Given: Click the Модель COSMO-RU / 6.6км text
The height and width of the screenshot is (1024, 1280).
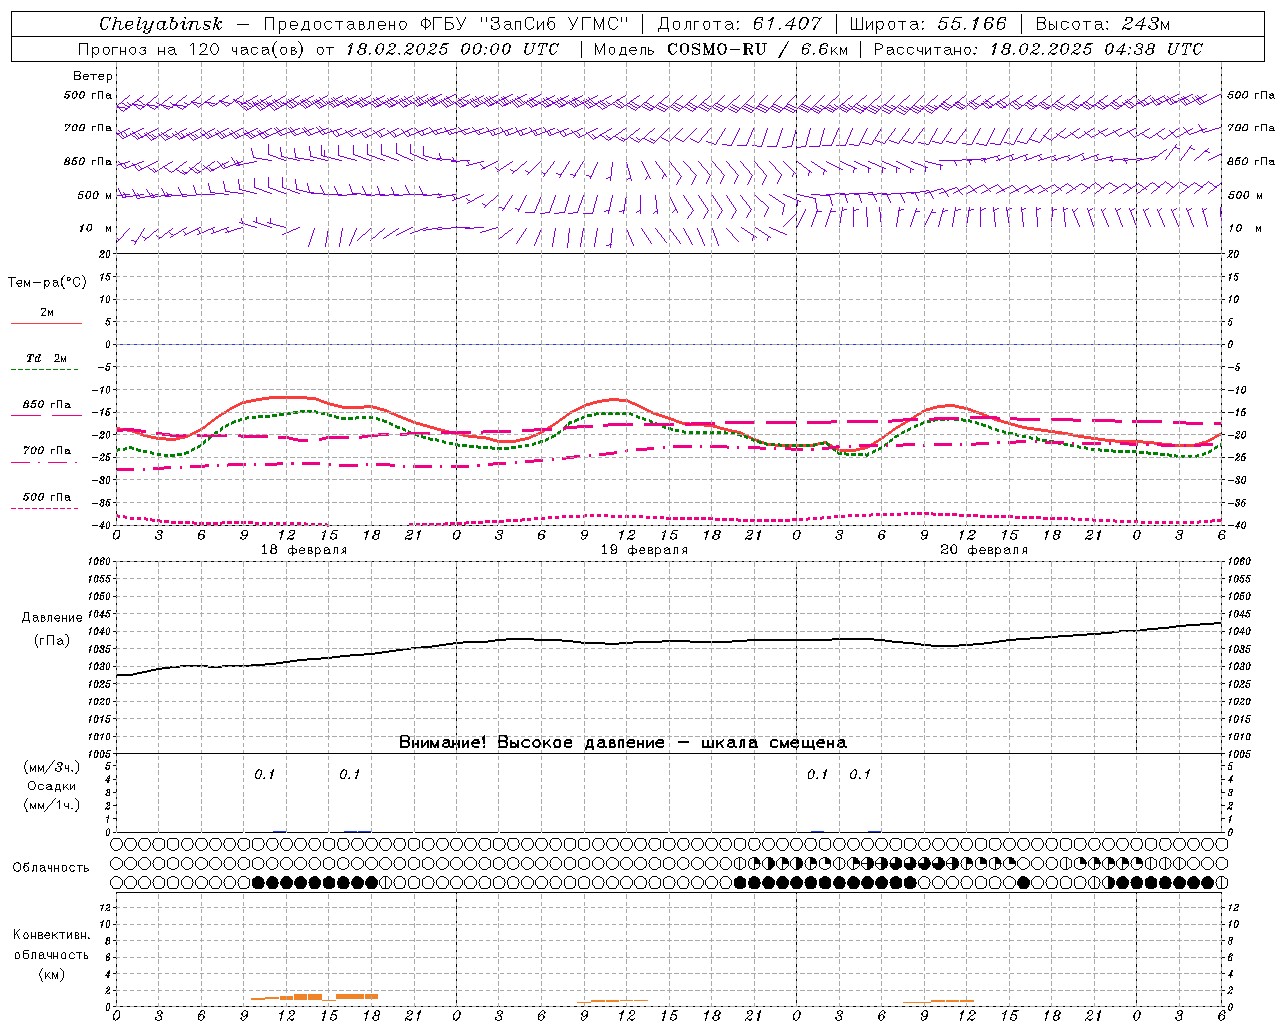Looking at the screenshot, I should tap(720, 49).
